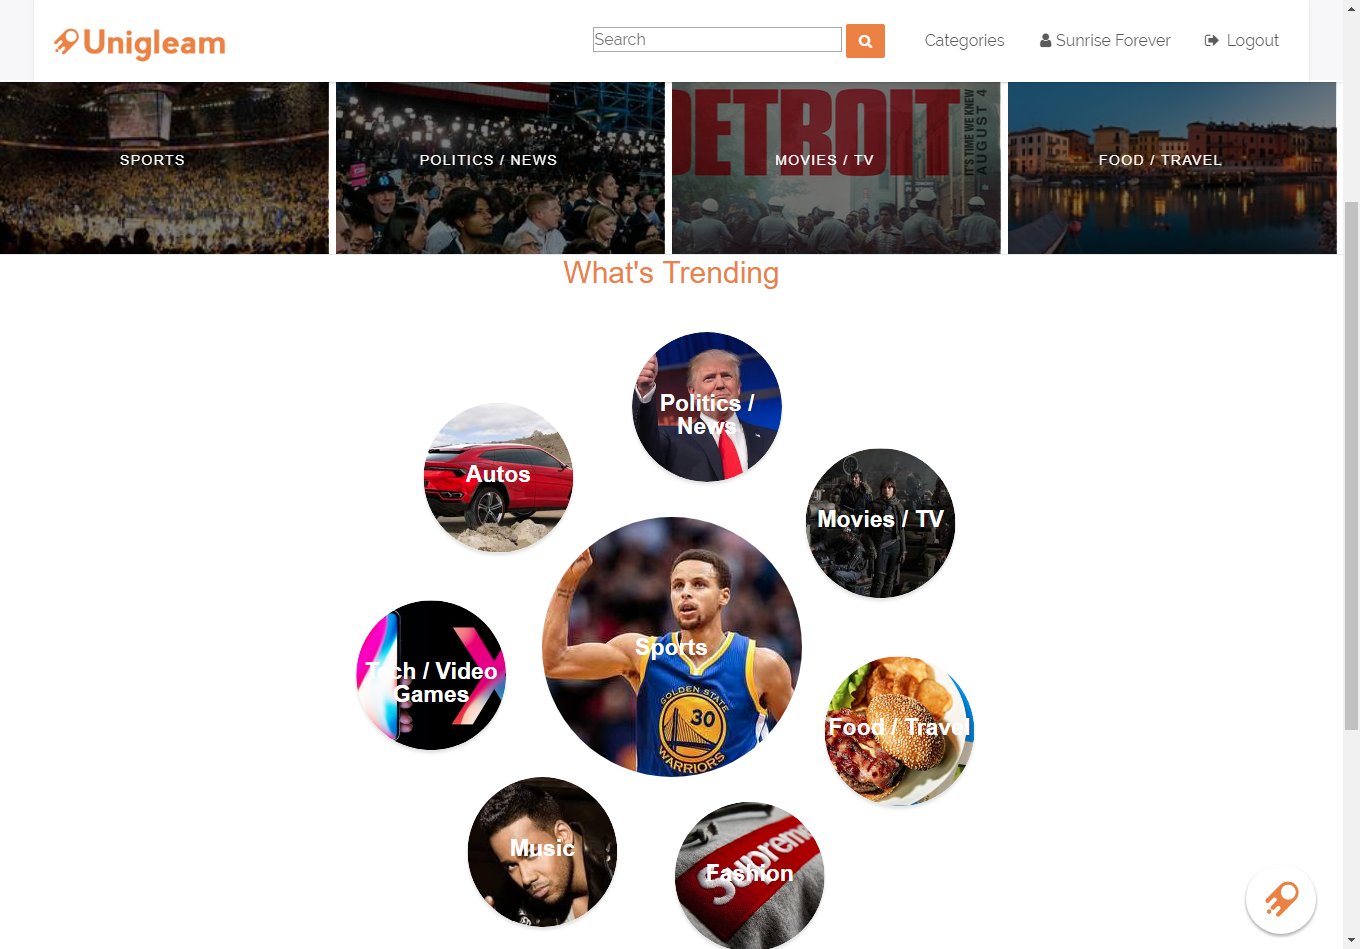Select the Music trending bubble
The width and height of the screenshot is (1360, 949).
[x=542, y=852]
